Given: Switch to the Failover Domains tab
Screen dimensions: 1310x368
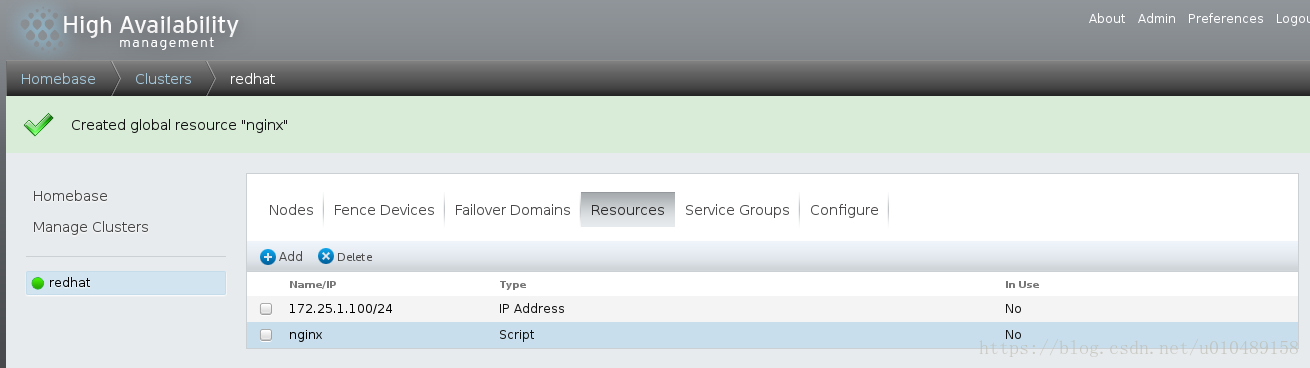Looking at the screenshot, I should tap(512, 210).
